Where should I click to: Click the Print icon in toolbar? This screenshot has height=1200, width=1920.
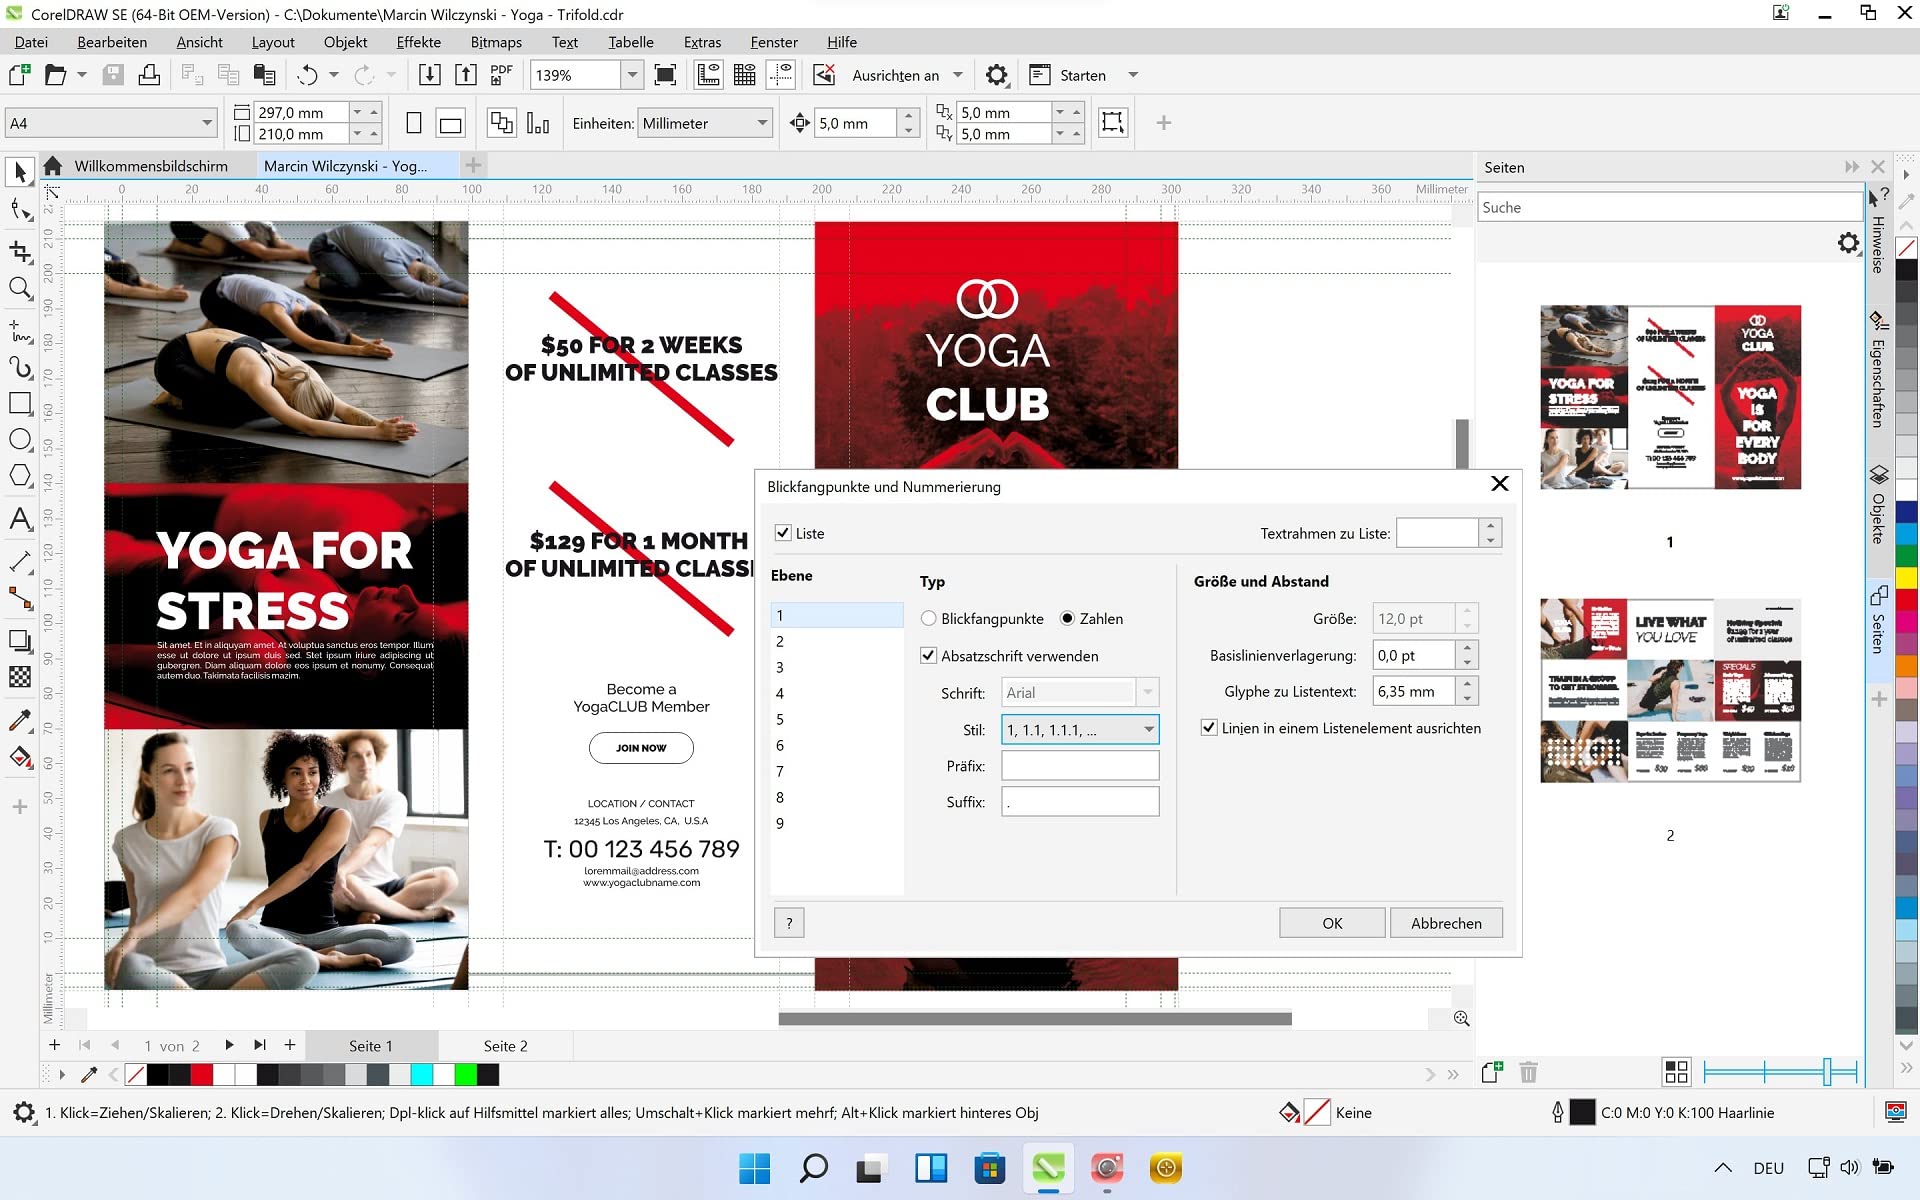[149, 75]
